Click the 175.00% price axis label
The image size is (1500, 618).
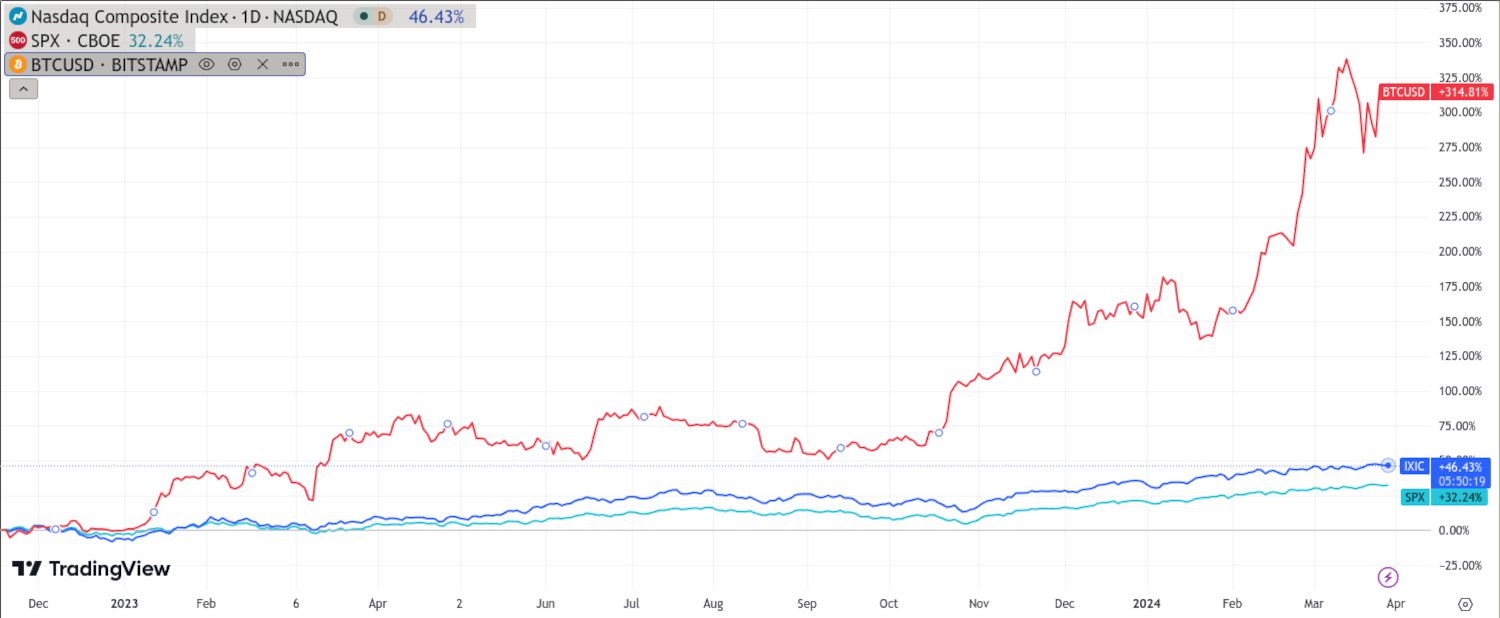1460,286
